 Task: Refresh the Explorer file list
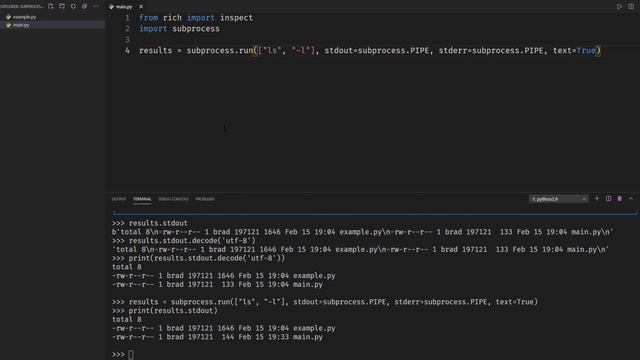coord(73,6)
